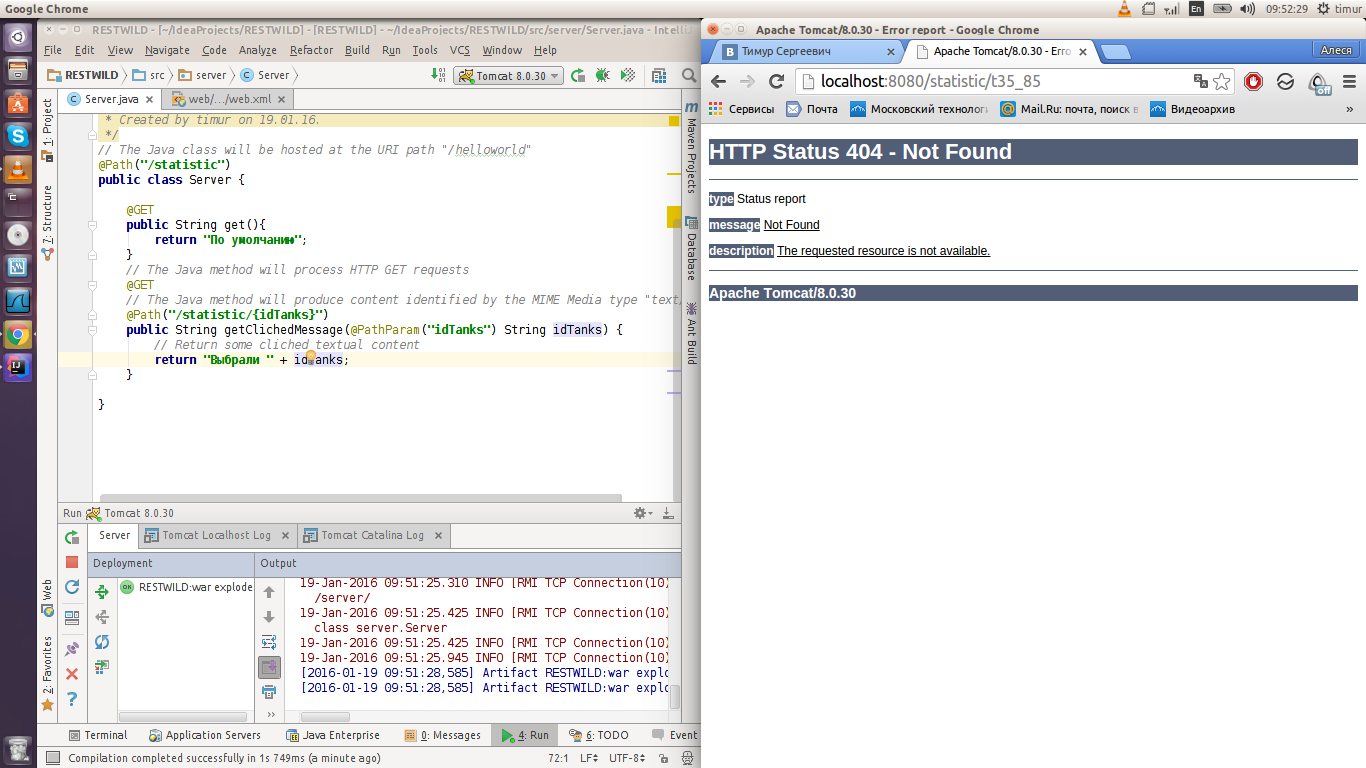
Task: Open the LF line separator selector
Action: [589, 759]
